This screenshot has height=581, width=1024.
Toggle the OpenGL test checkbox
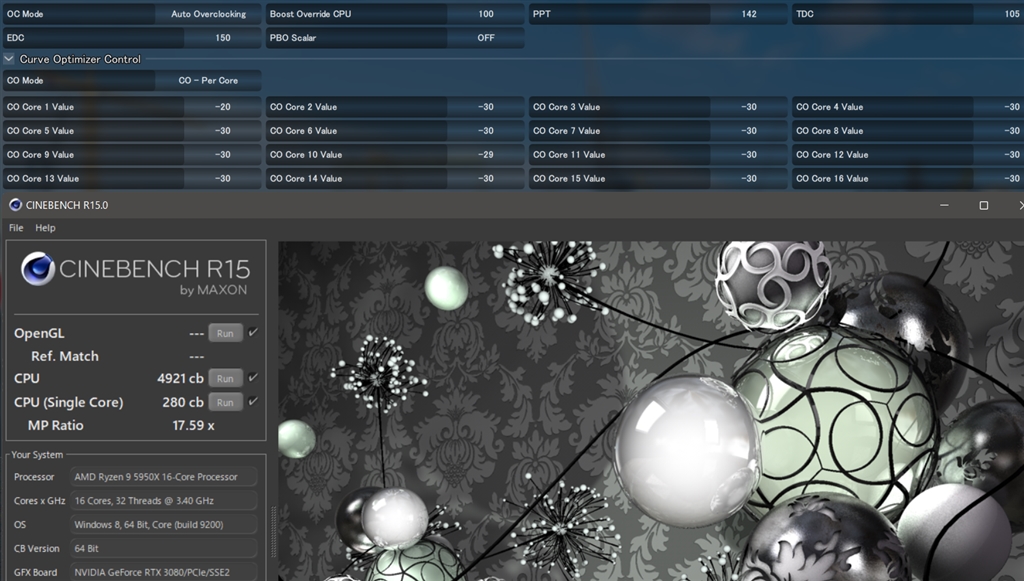pos(253,333)
